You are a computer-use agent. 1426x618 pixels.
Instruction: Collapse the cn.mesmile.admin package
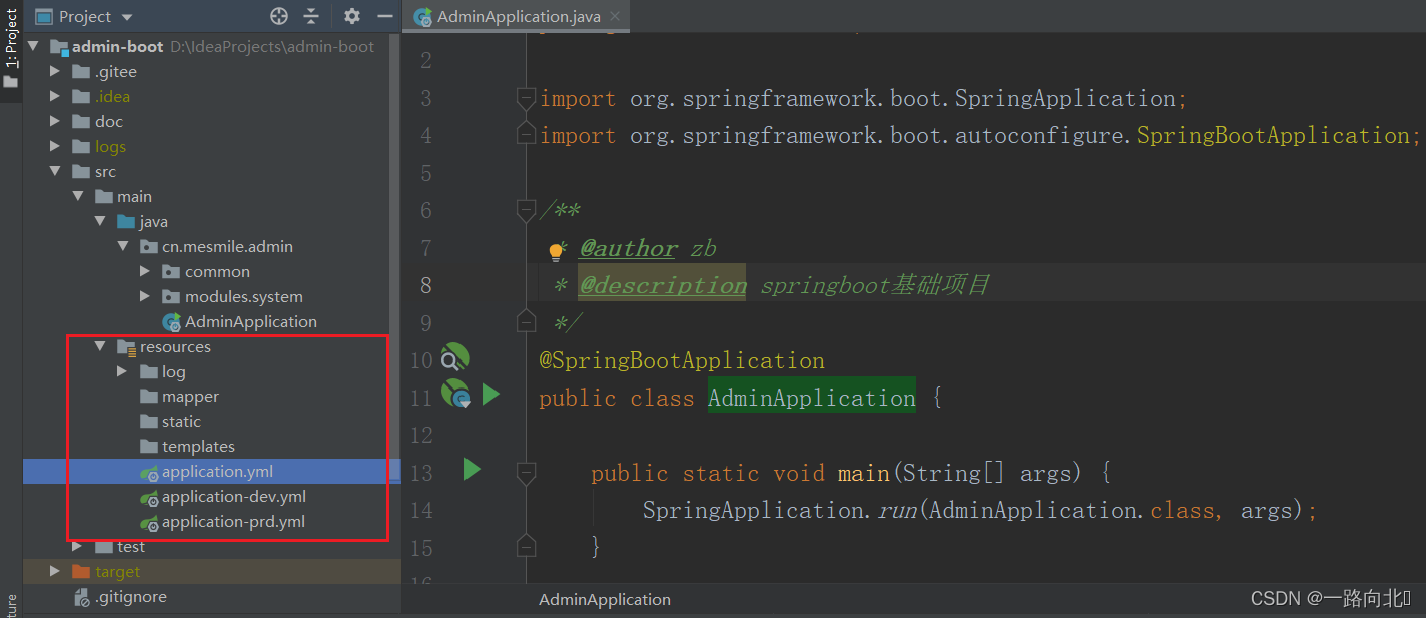click(x=122, y=247)
